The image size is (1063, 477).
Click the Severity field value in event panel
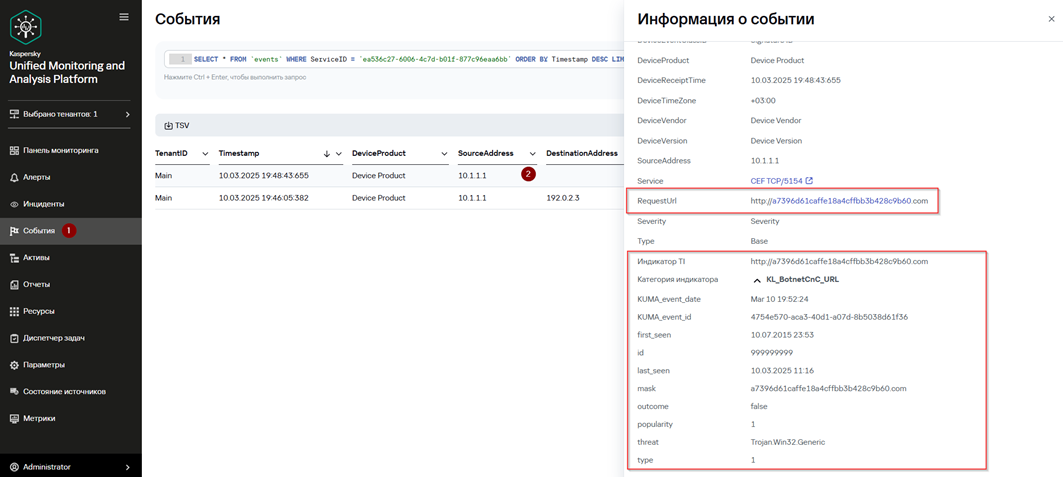click(x=765, y=222)
